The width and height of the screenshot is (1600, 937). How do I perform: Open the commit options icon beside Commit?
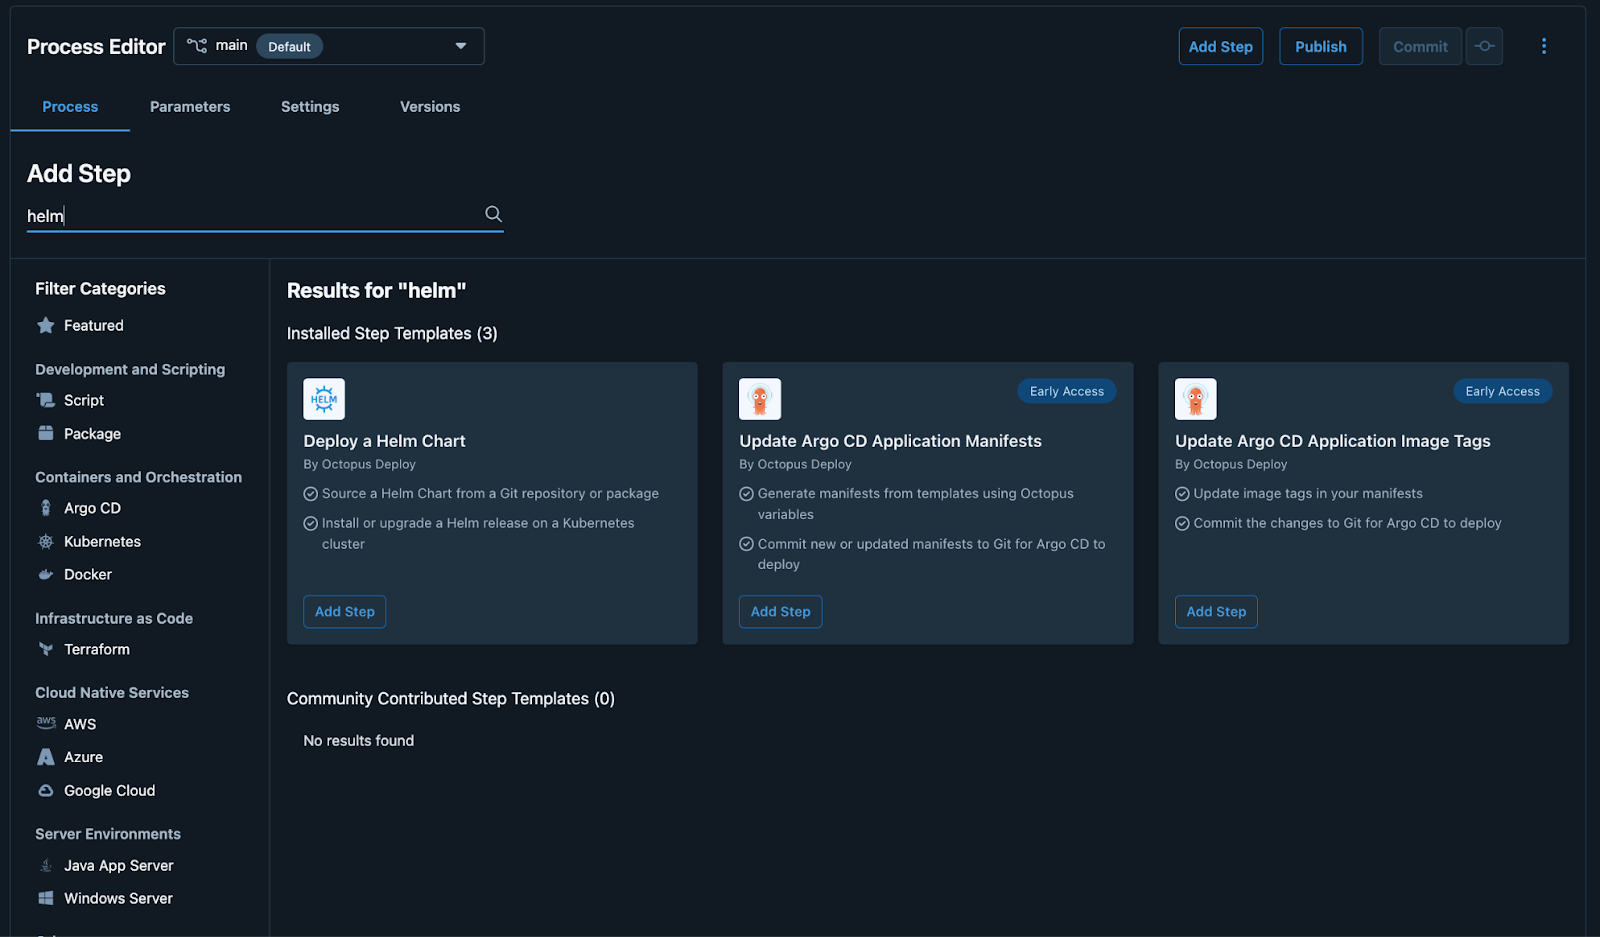point(1485,46)
